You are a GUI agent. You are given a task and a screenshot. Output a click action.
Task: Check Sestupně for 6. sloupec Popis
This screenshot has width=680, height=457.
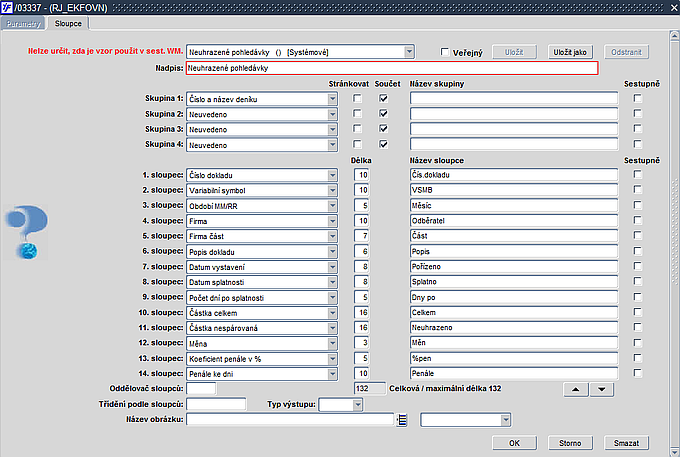637,251
